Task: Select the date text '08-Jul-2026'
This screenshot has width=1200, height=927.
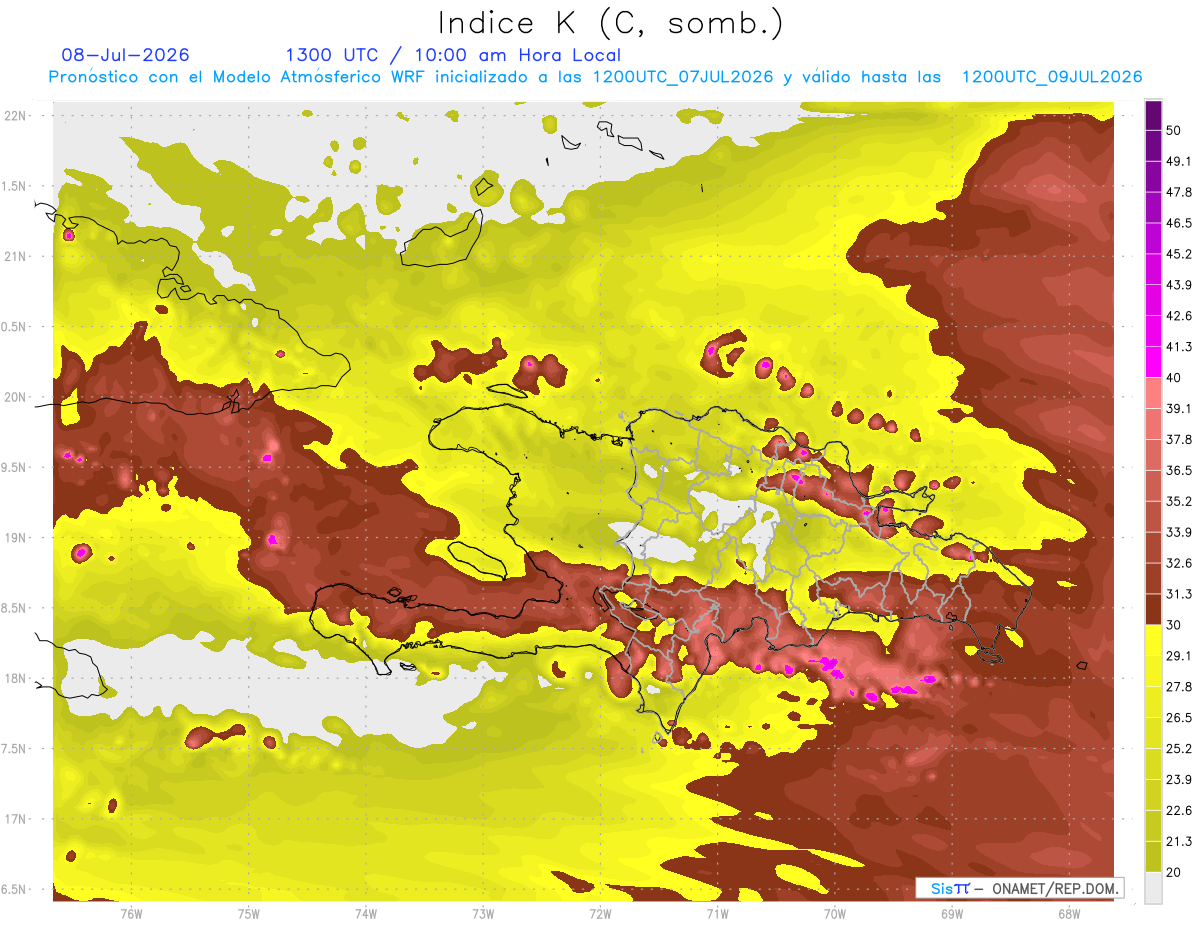Action: (x=125, y=55)
